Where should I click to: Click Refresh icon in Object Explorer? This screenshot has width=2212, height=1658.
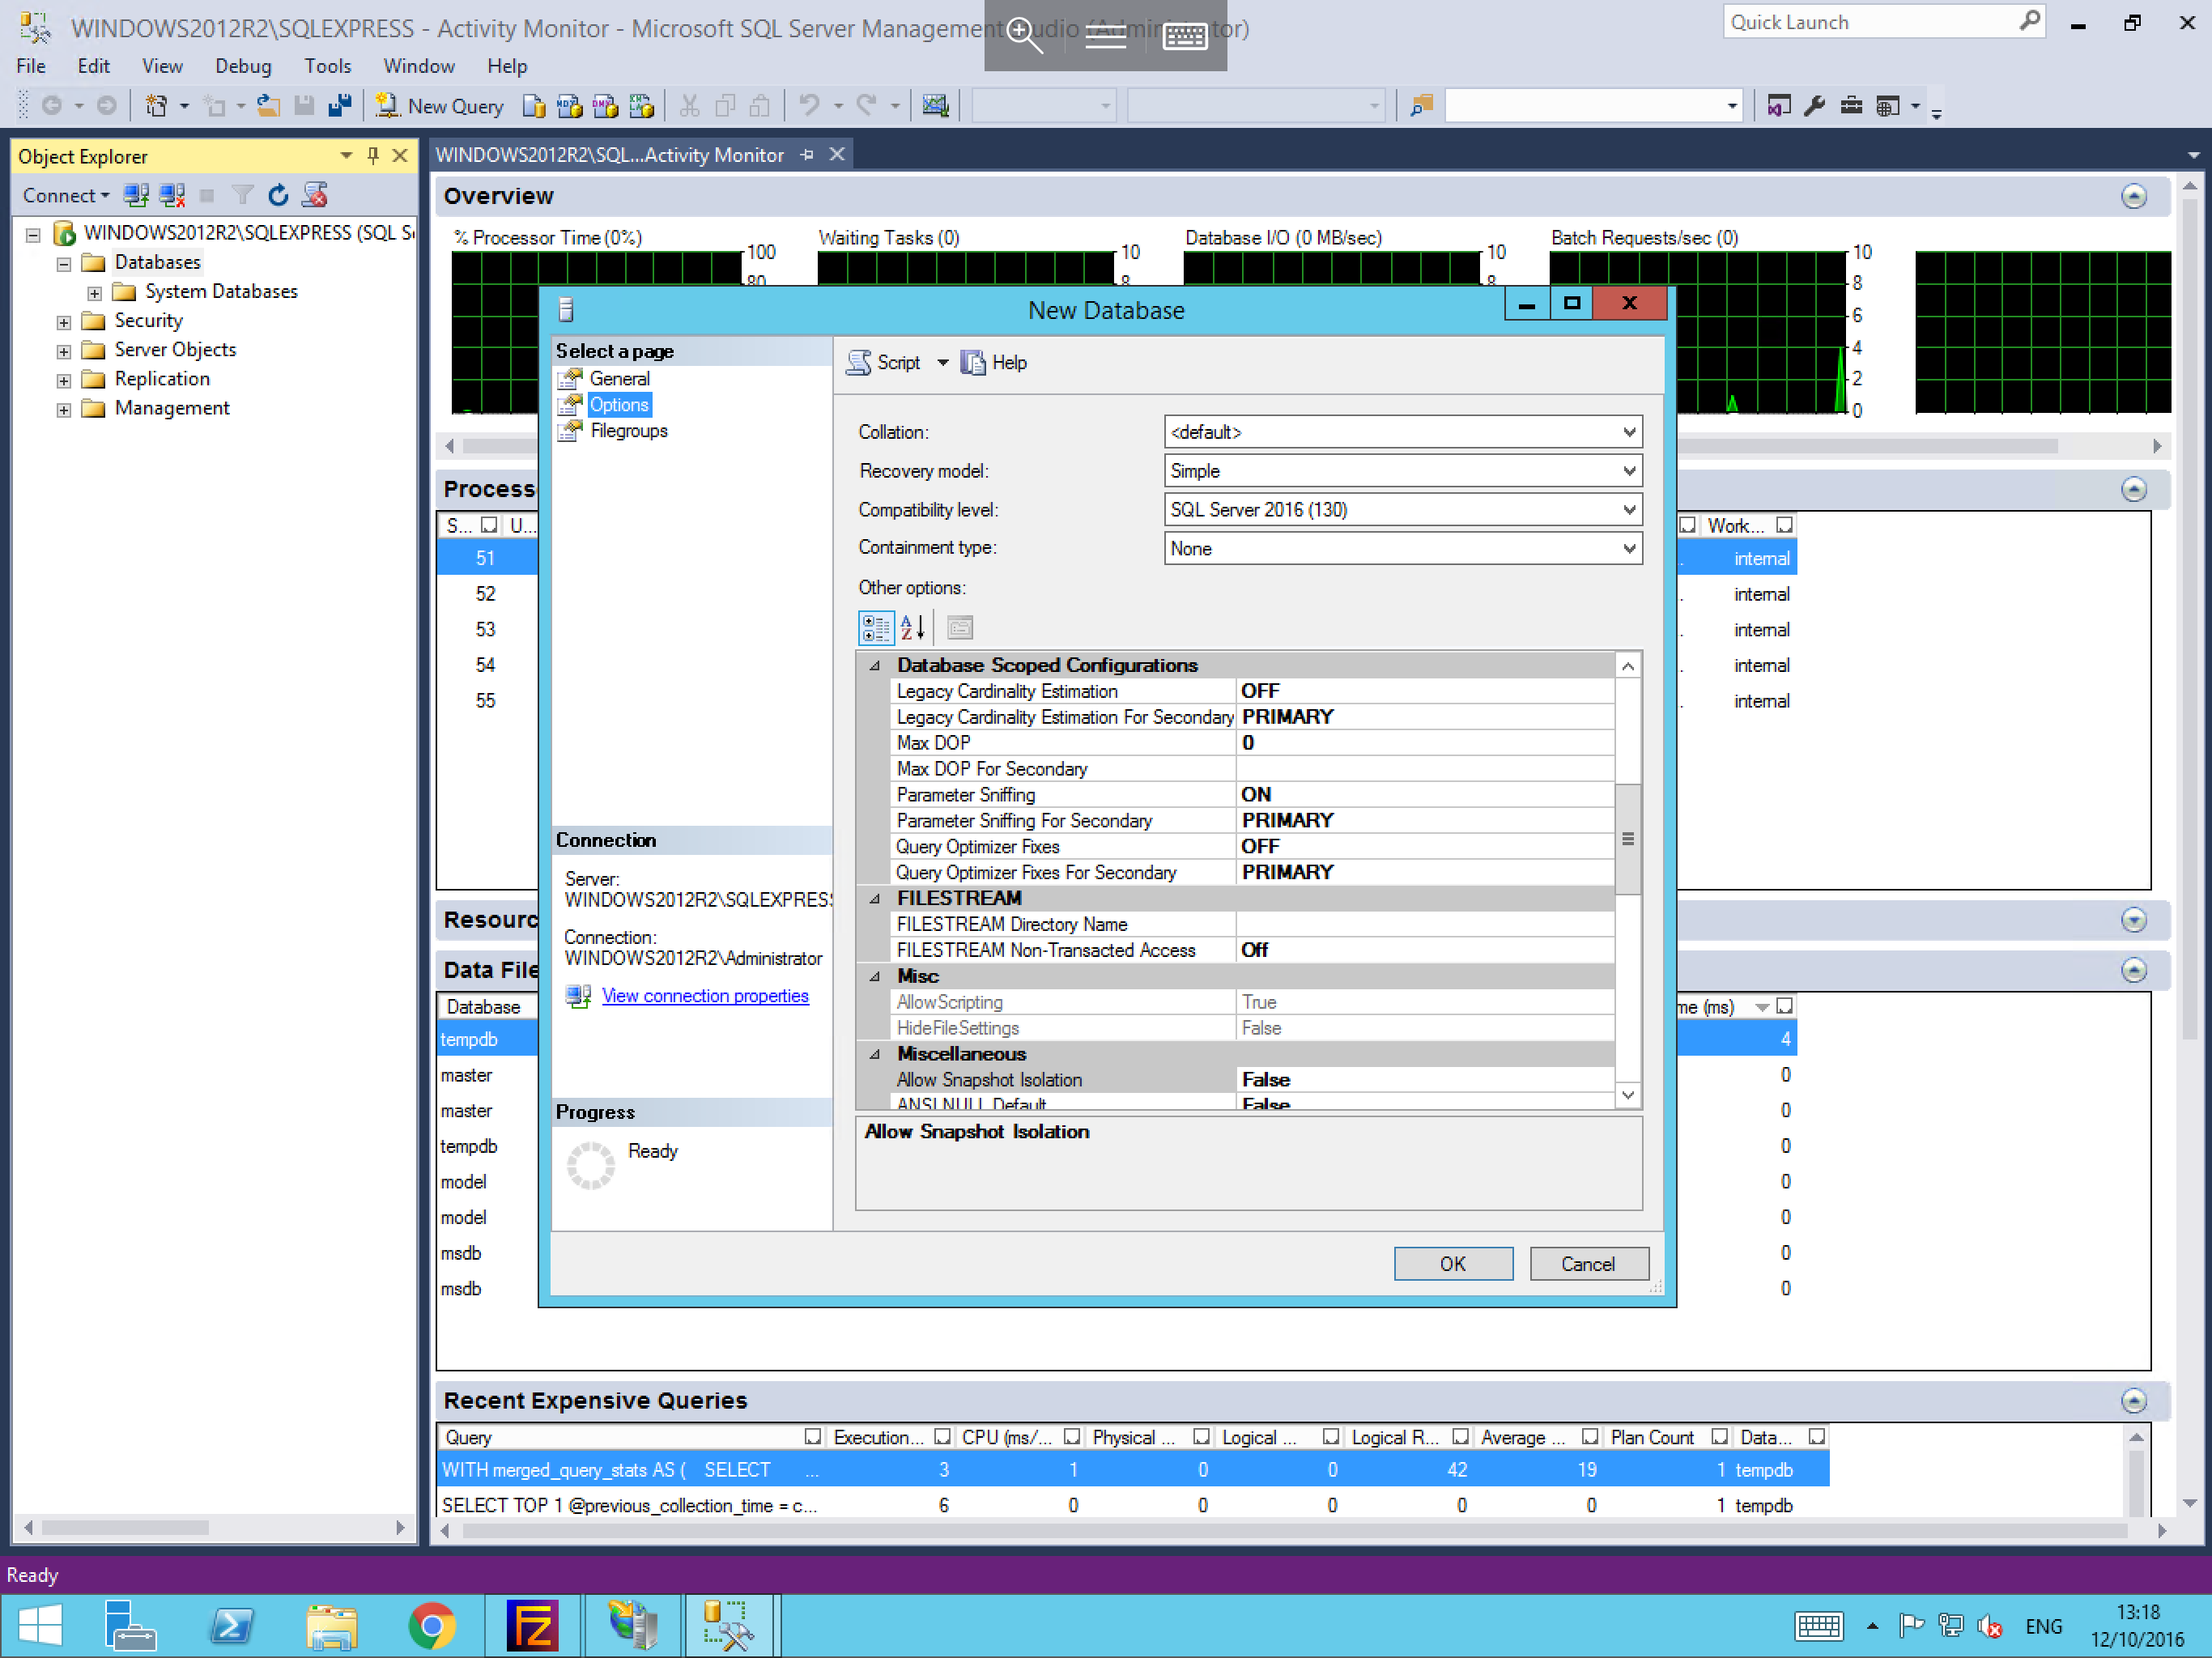pyautogui.click(x=278, y=195)
